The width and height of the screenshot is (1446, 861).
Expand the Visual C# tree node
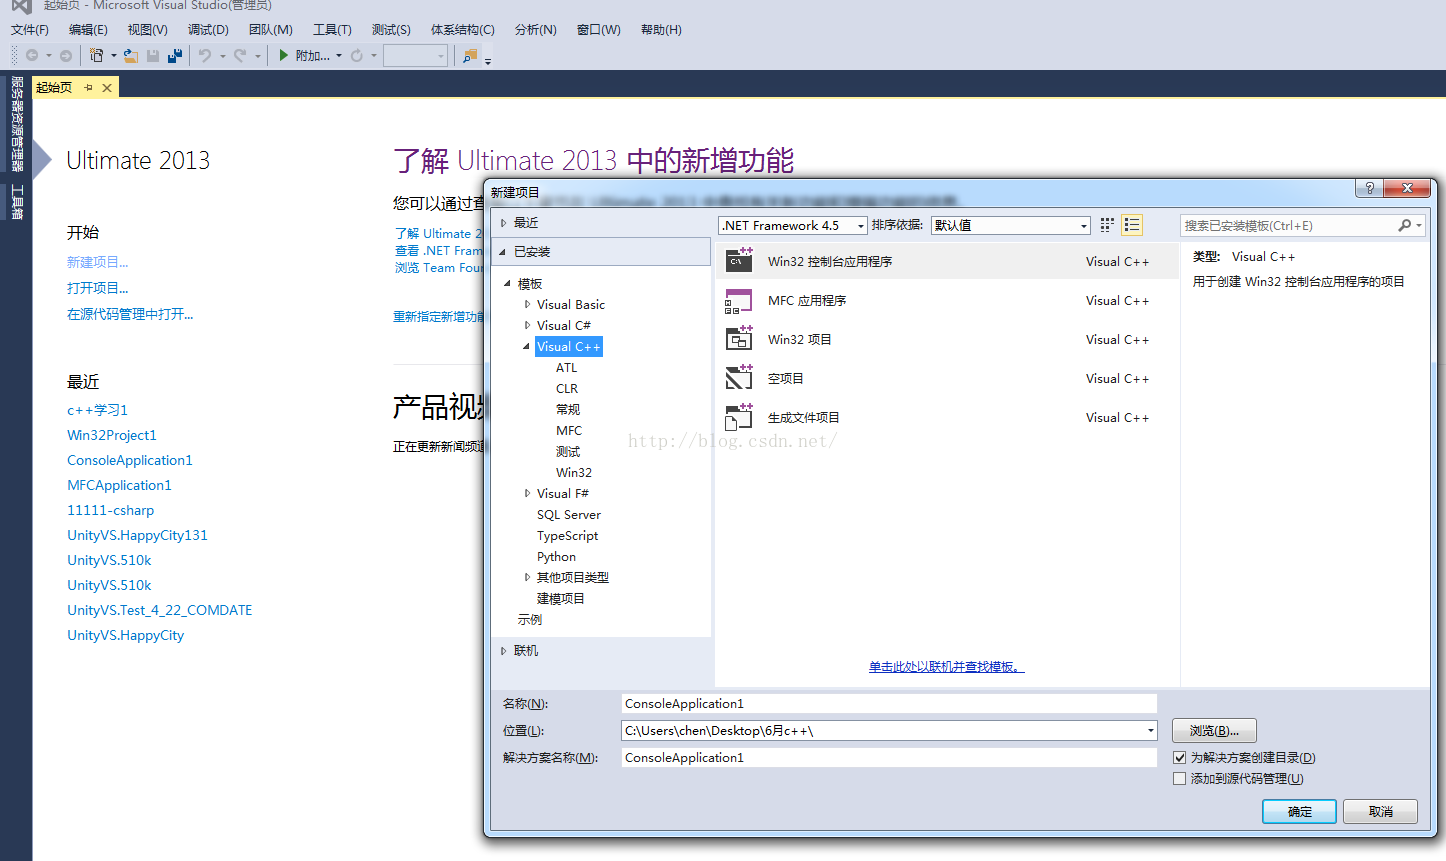point(527,325)
